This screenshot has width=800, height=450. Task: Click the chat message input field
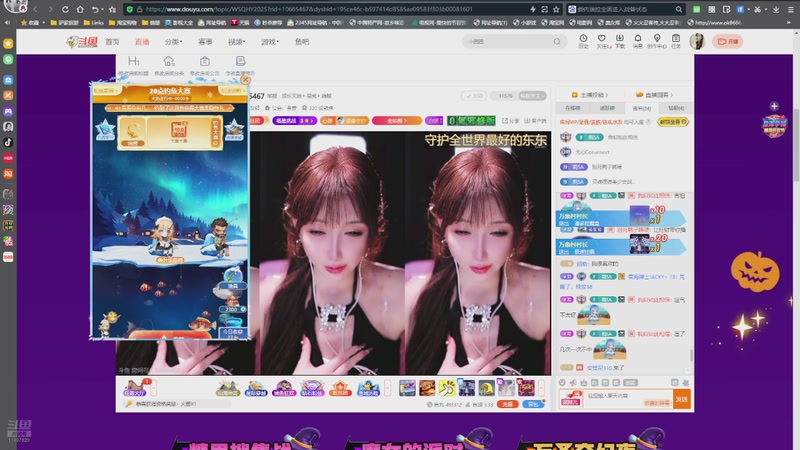(628, 398)
